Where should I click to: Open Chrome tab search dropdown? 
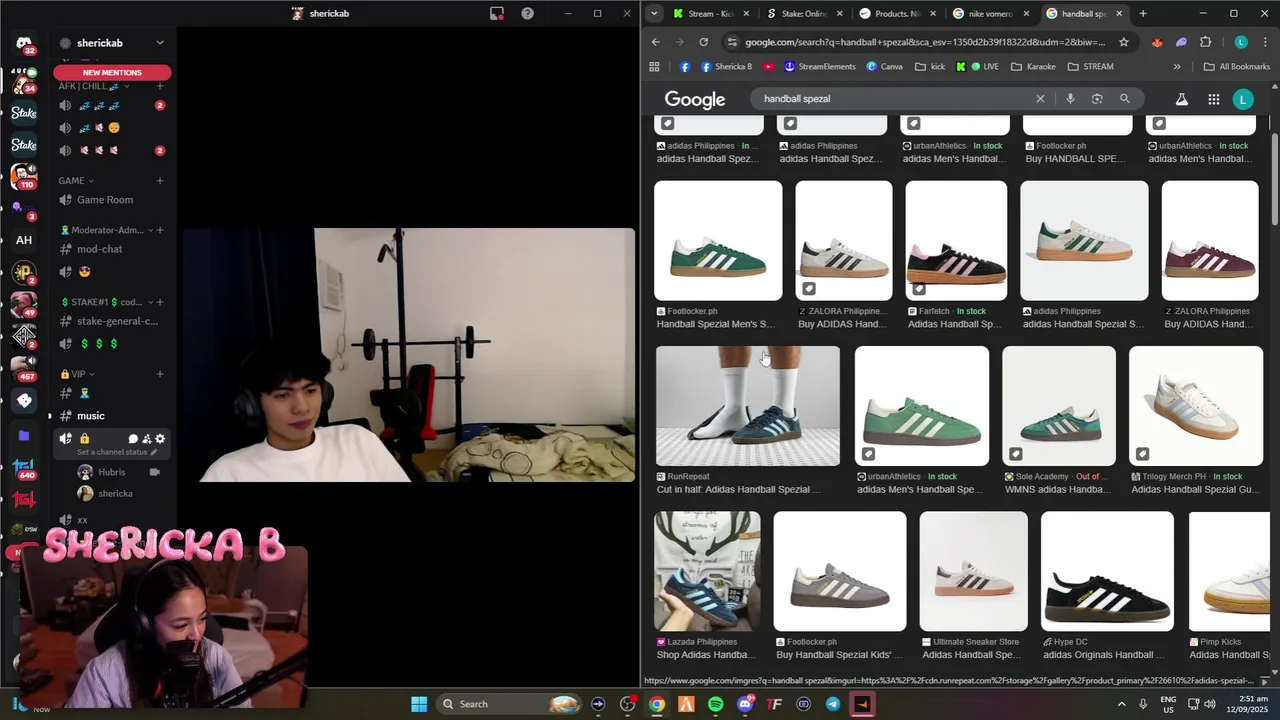click(653, 13)
